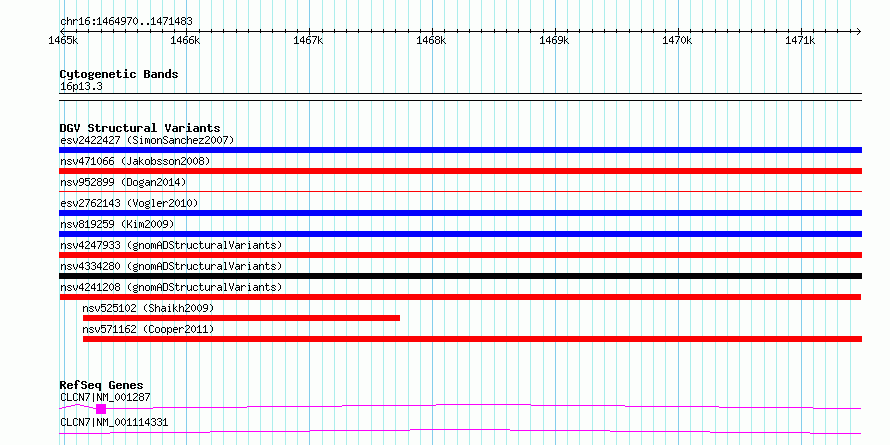Open the CLCN7|NM_001287 gene label
Viewport: 890px width, 445px height.
tap(105, 397)
